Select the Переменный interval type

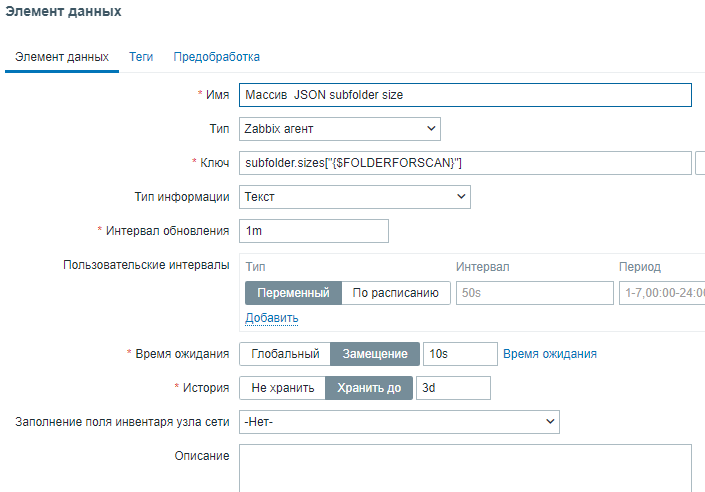click(x=293, y=293)
